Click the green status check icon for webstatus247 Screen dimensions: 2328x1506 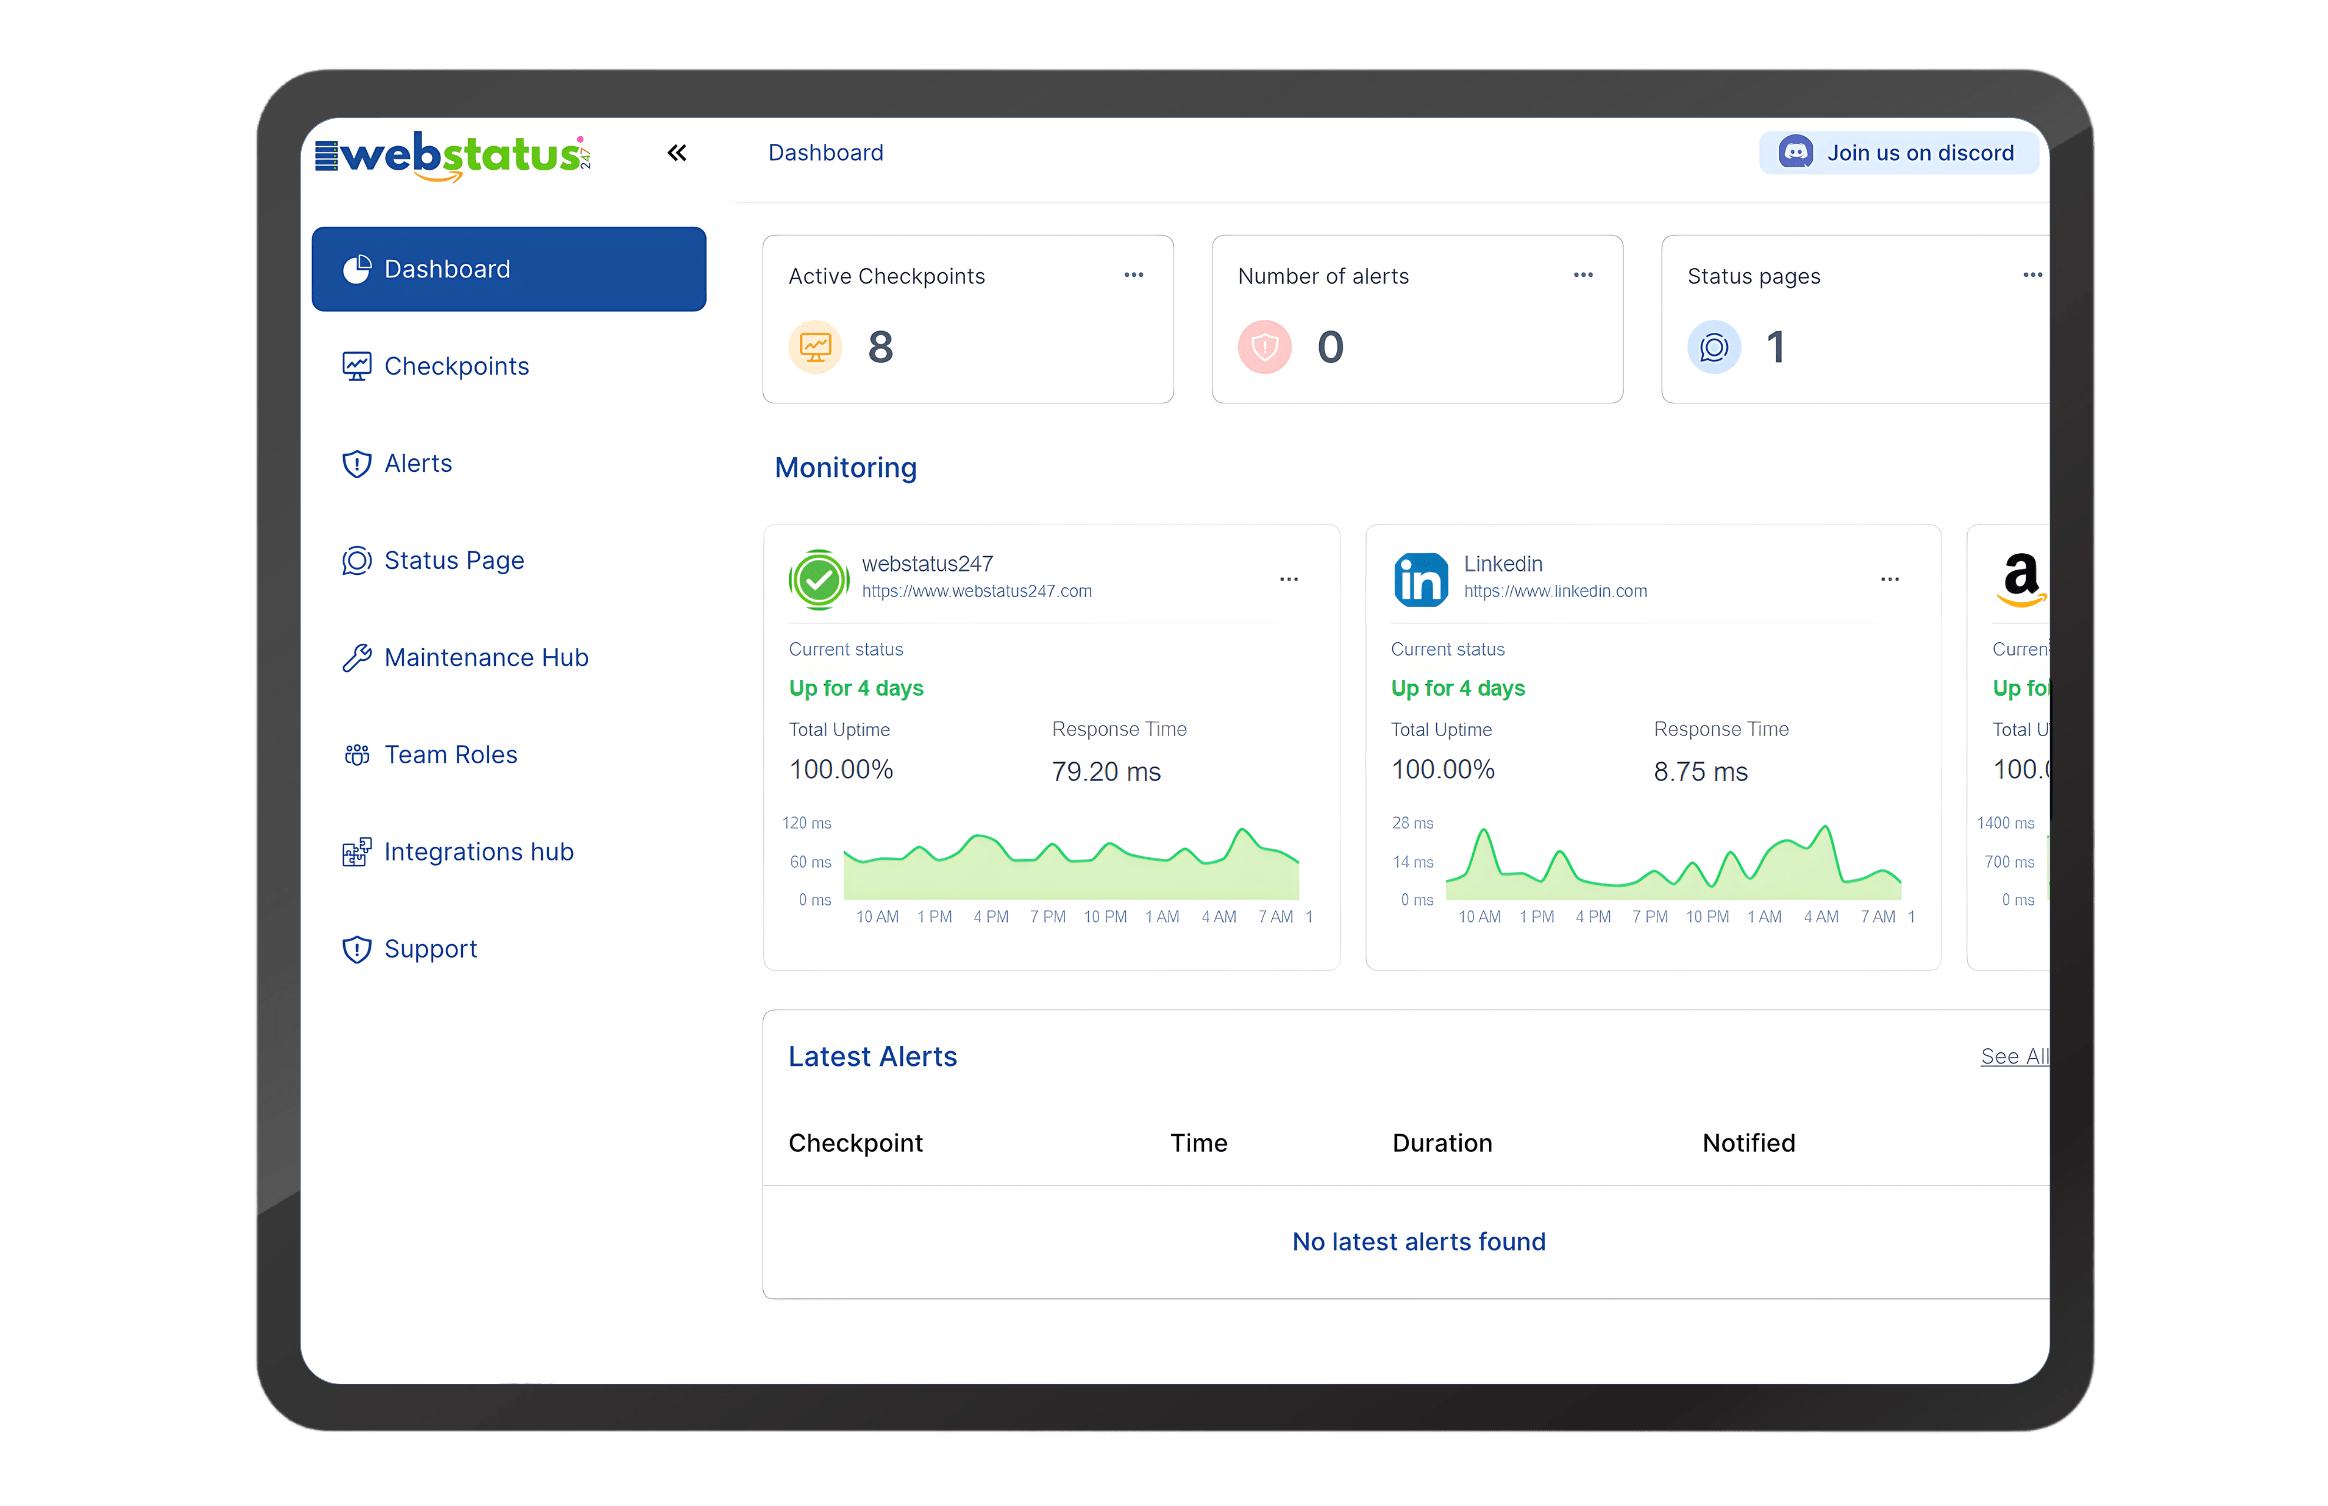(x=818, y=578)
